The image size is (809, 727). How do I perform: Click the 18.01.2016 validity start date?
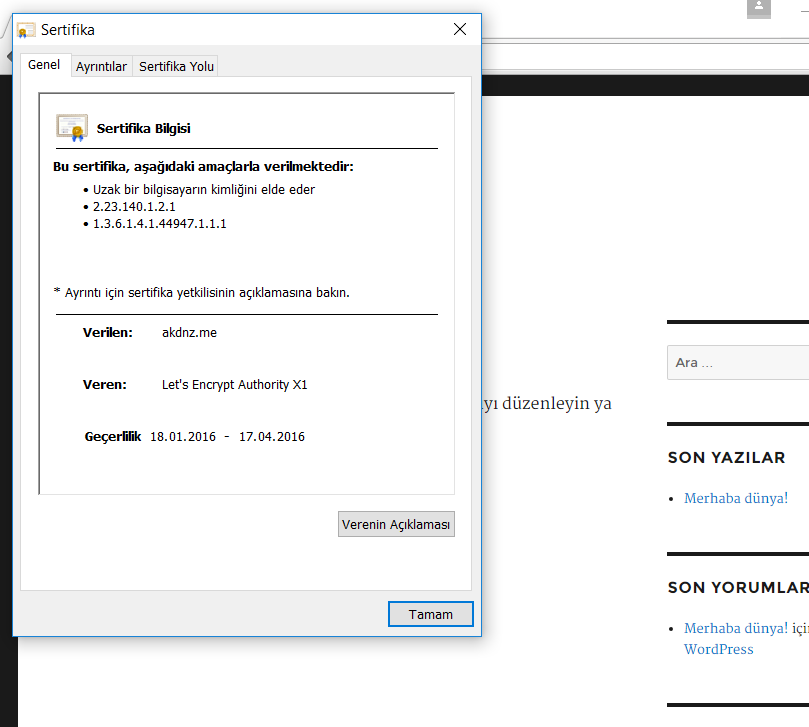click(x=183, y=437)
